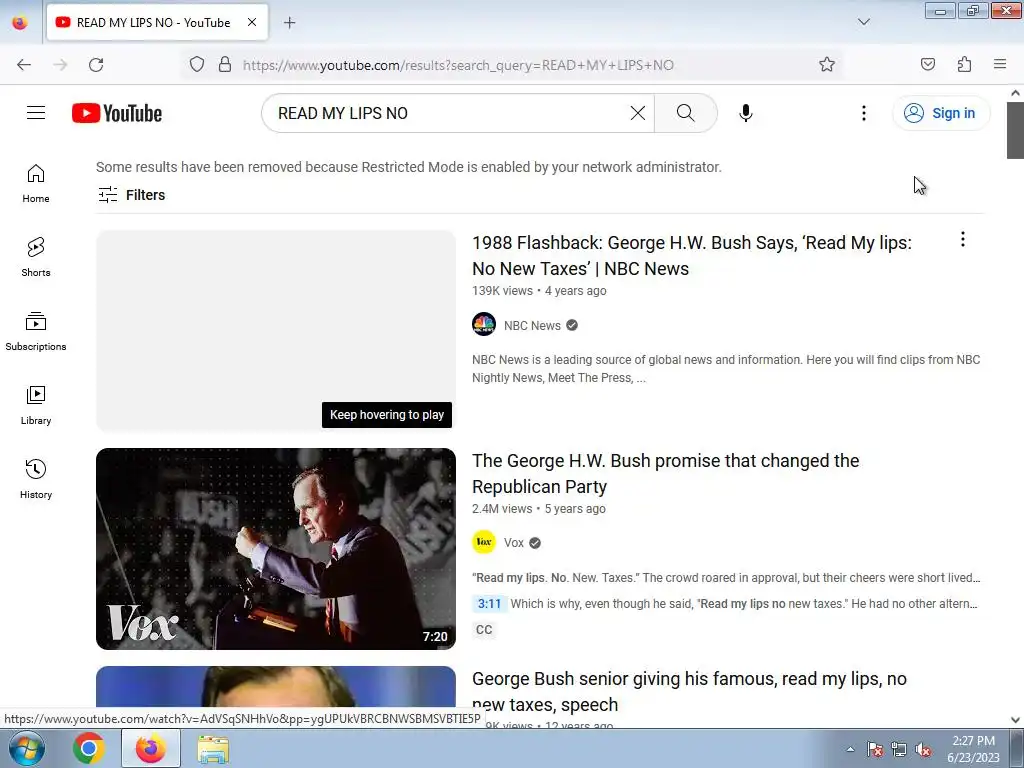Viewport: 1024px width, 768px height.
Task: Click the page vertical scrollbar thumb
Action: click(x=1015, y=130)
